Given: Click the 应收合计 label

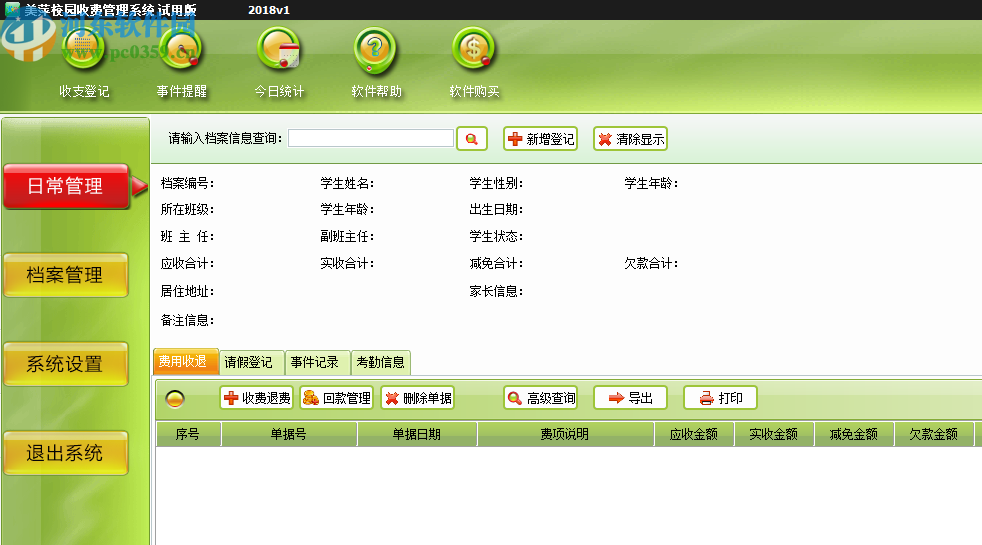Looking at the screenshot, I should coord(187,263).
